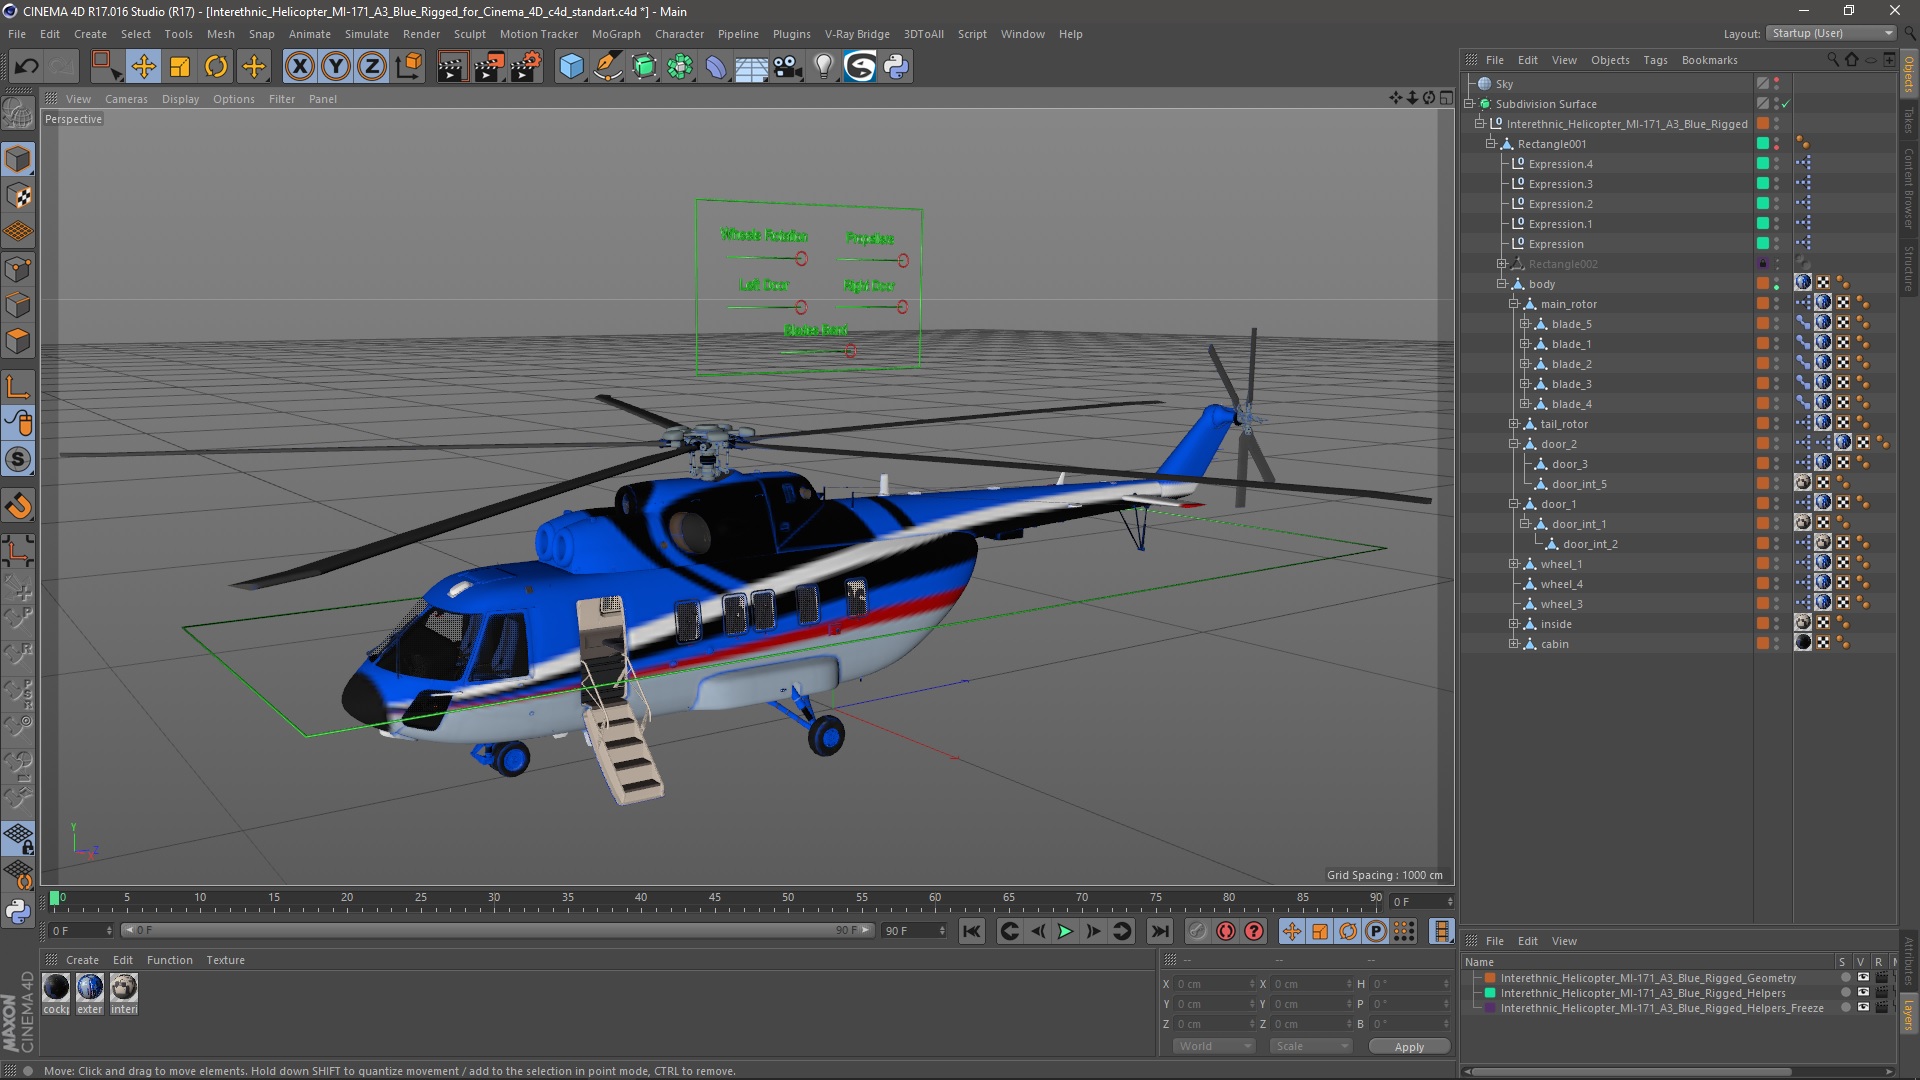Toggle the Subdivision Surface enable checkmark
The height and width of the screenshot is (1080, 1920).
(1785, 104)
